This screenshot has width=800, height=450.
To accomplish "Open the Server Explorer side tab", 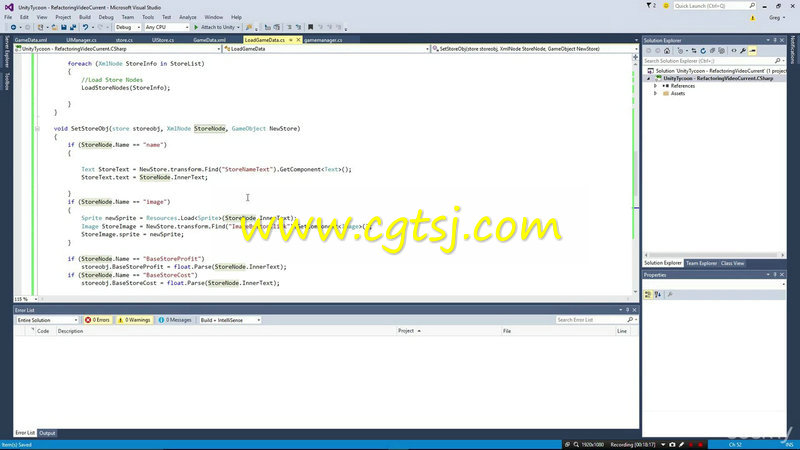I will click(7, 52).
